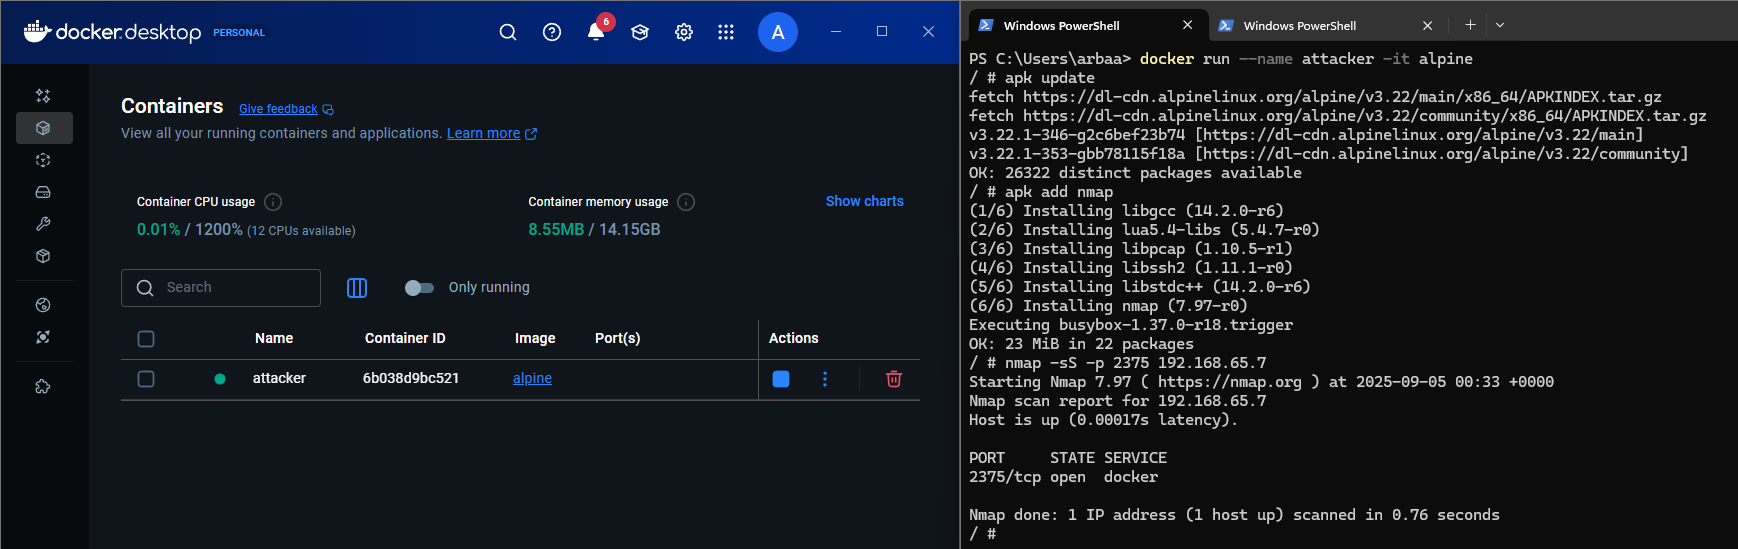Click CPU usage value 0.01% / 1200%

click(x=190, y=229)
